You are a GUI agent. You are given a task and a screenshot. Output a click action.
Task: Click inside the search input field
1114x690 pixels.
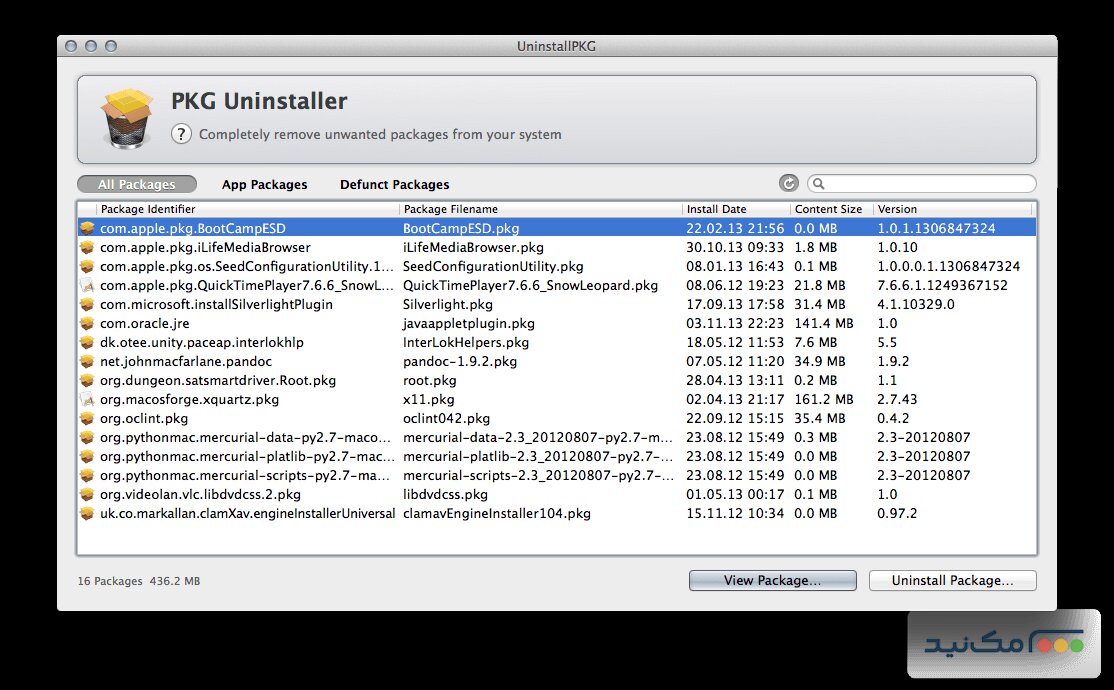pos(920,183)
